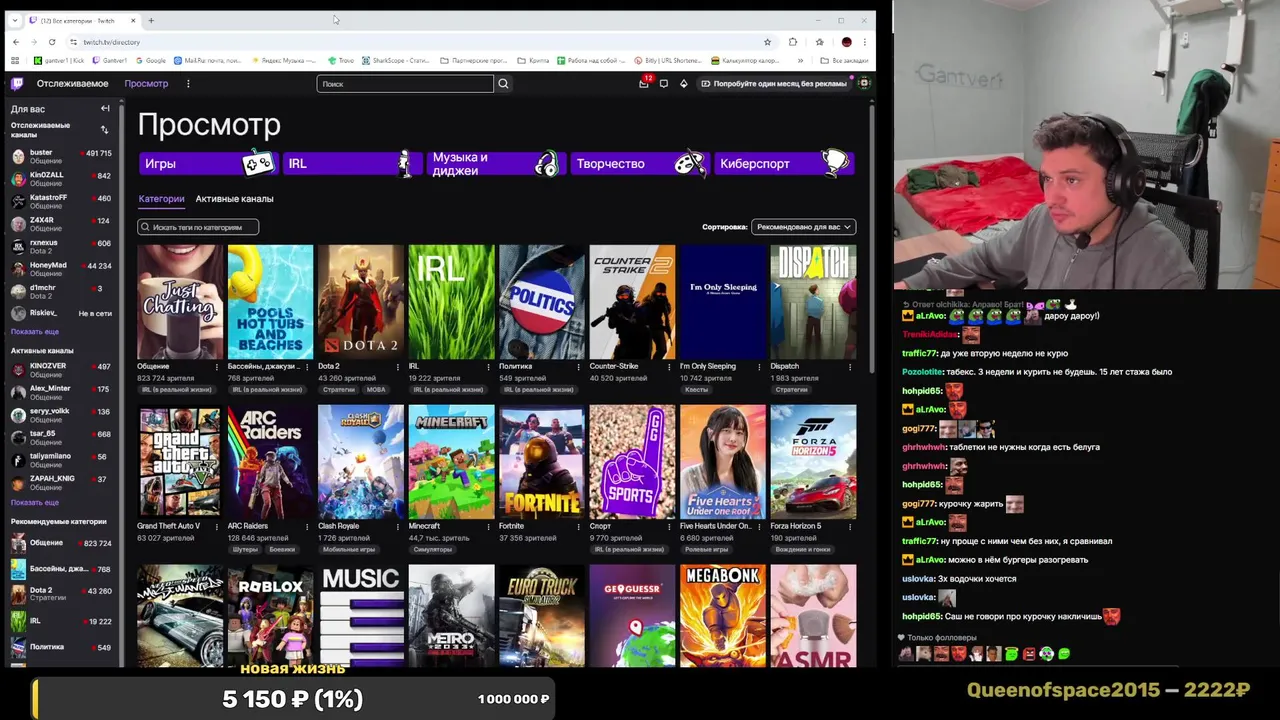The width and height of the screenshot is (1280, 720).
Task: Open the Minecraft category thumbnail
Action: click(451, 462)
